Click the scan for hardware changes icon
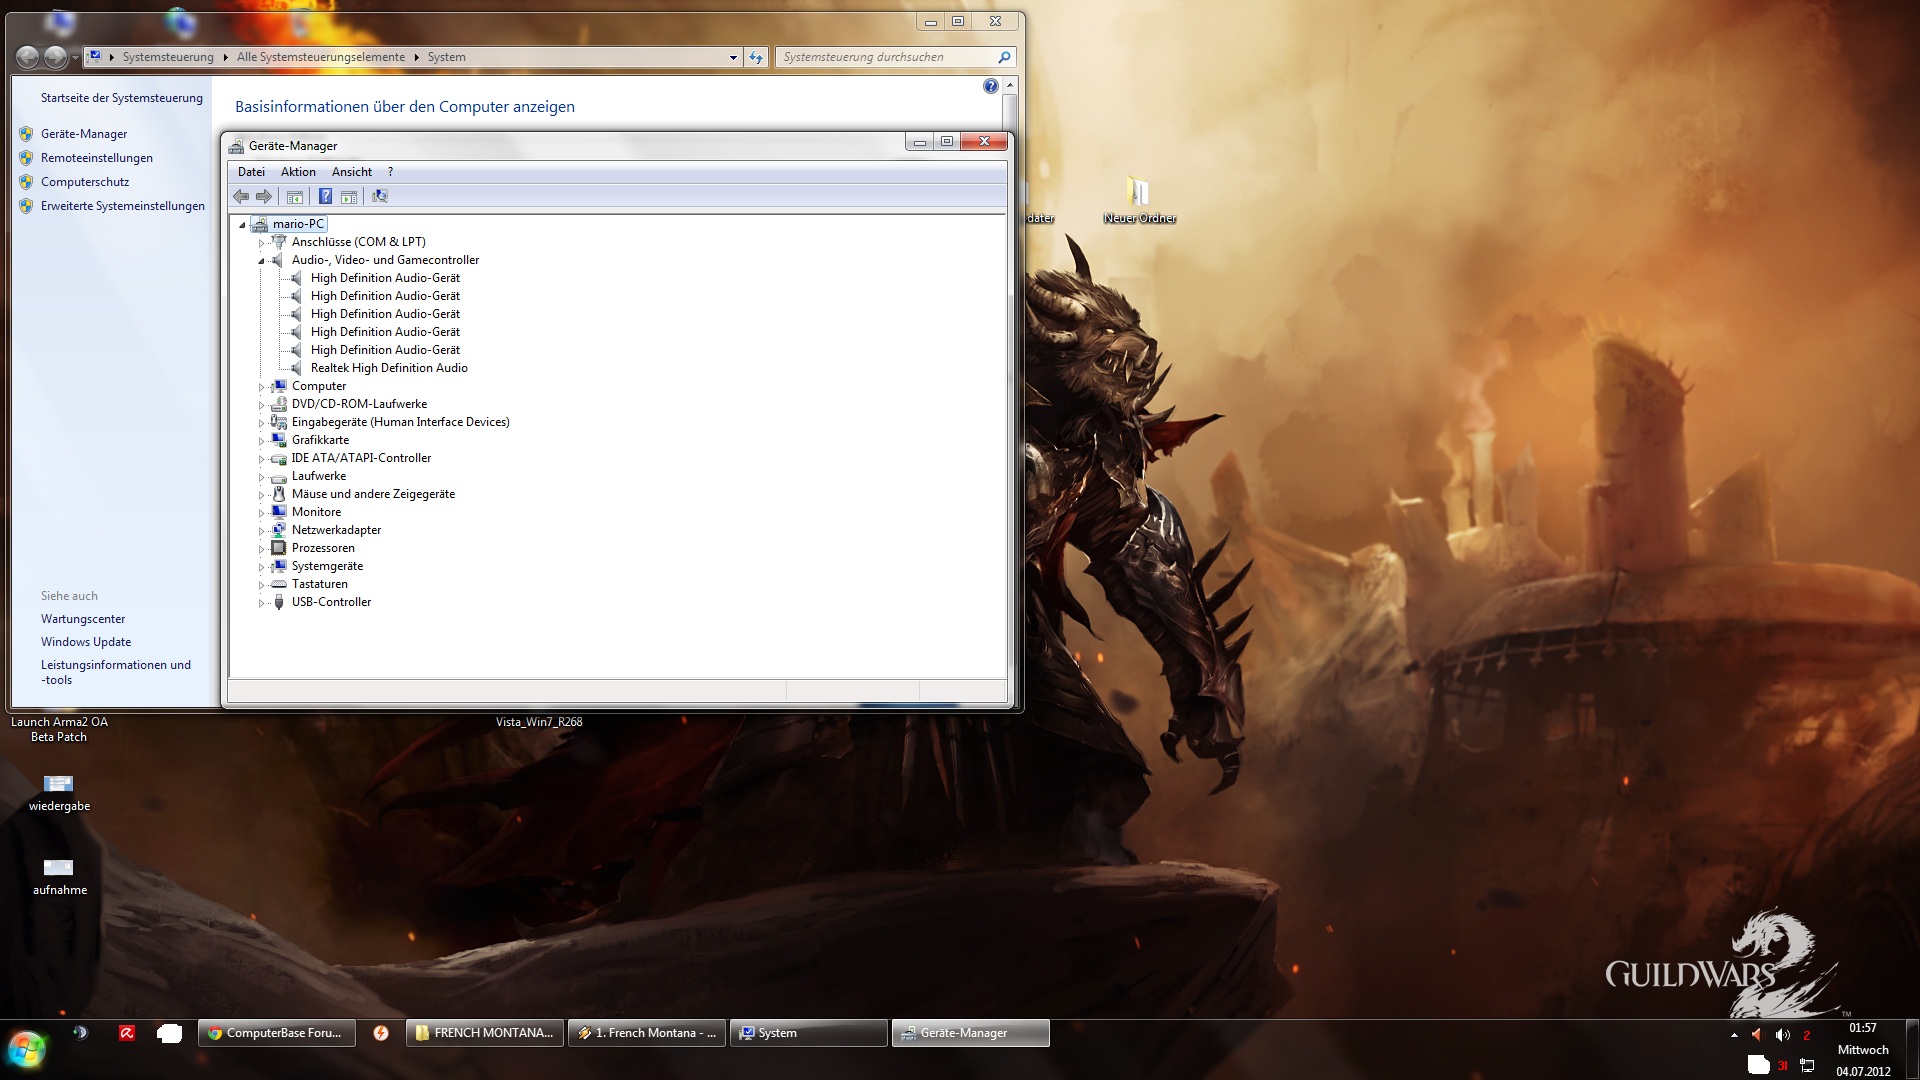1920x1080 pixels. click(x=380, y=196)
